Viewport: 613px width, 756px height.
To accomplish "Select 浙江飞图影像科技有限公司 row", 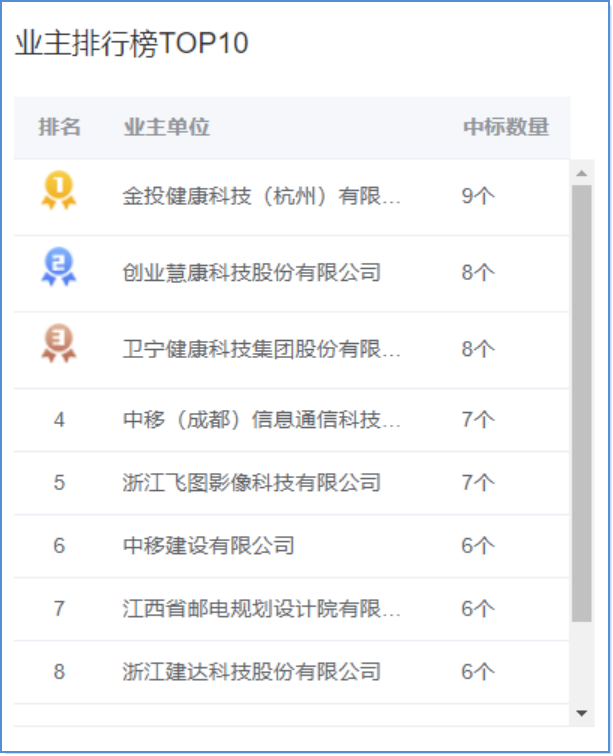I will point(292,483).
